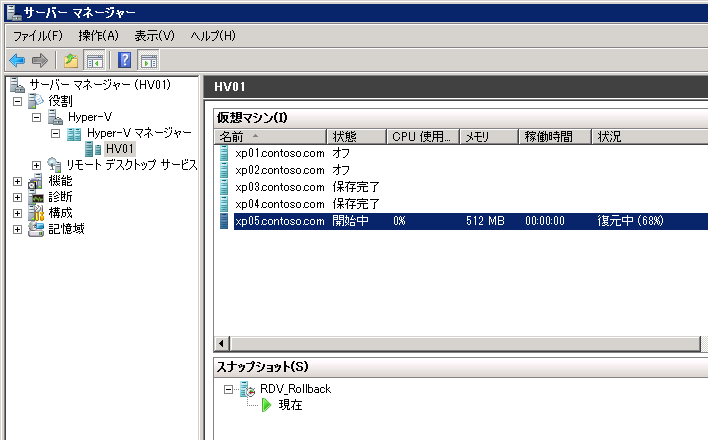Sort by the CPU 使用 column header
708x440 pixels.
(423, 136)
